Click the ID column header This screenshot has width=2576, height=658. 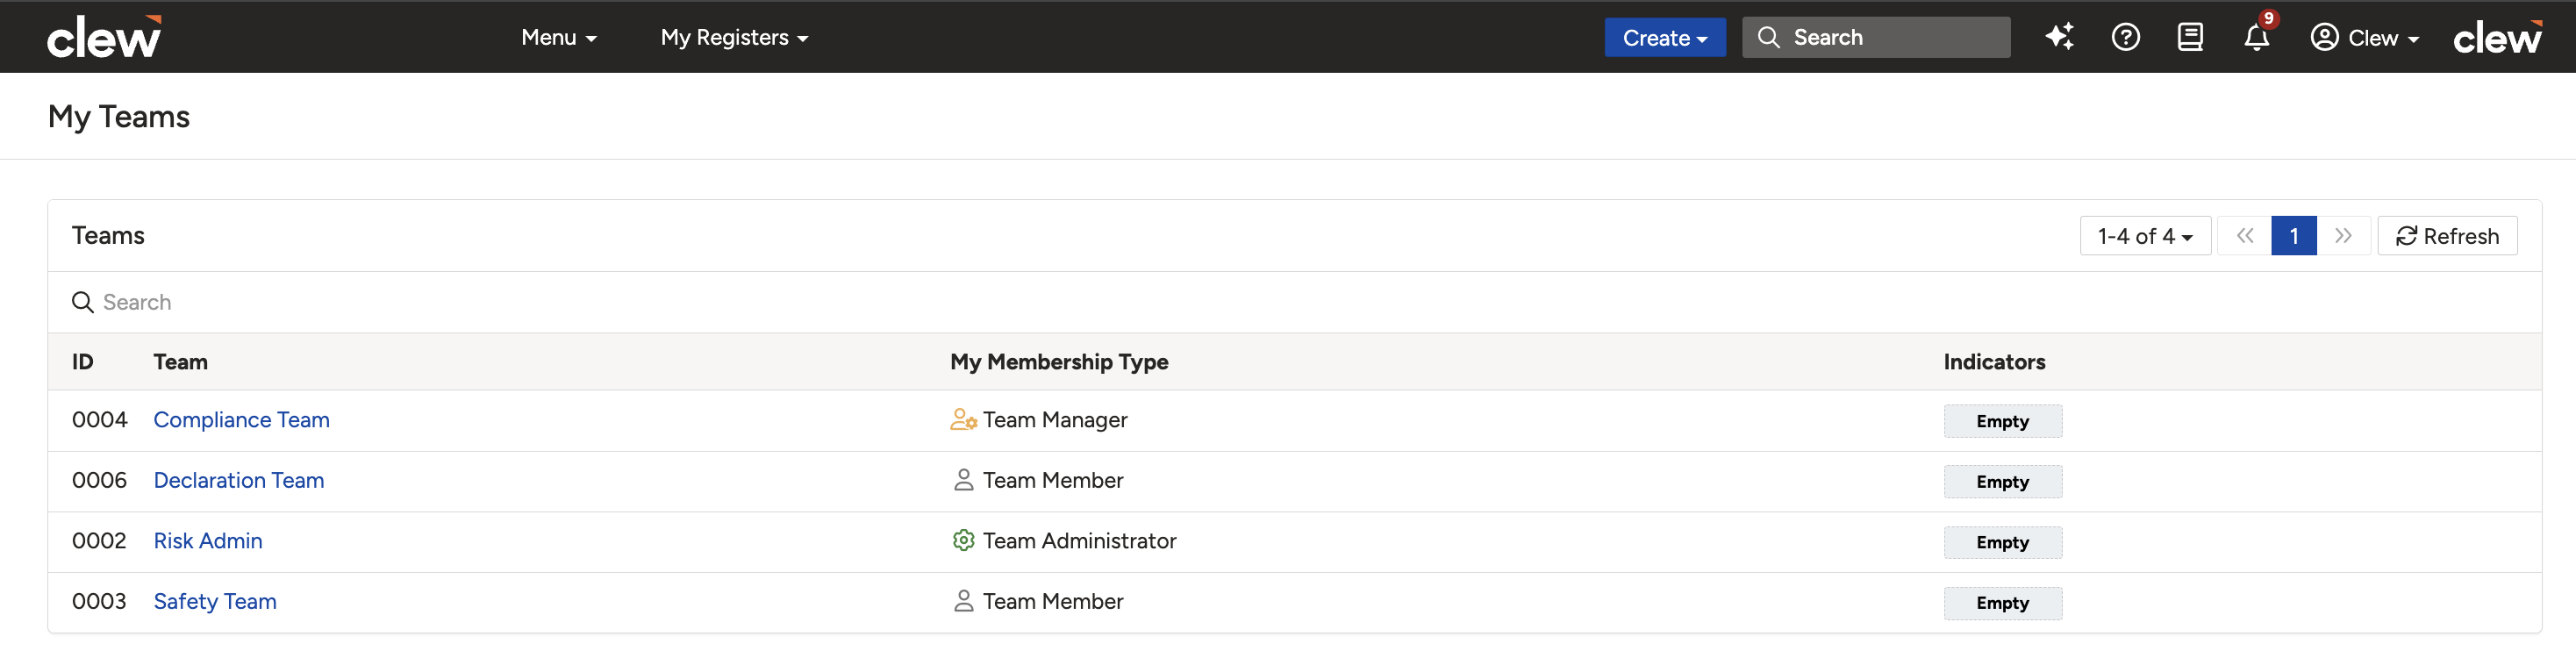click(82, 362)
